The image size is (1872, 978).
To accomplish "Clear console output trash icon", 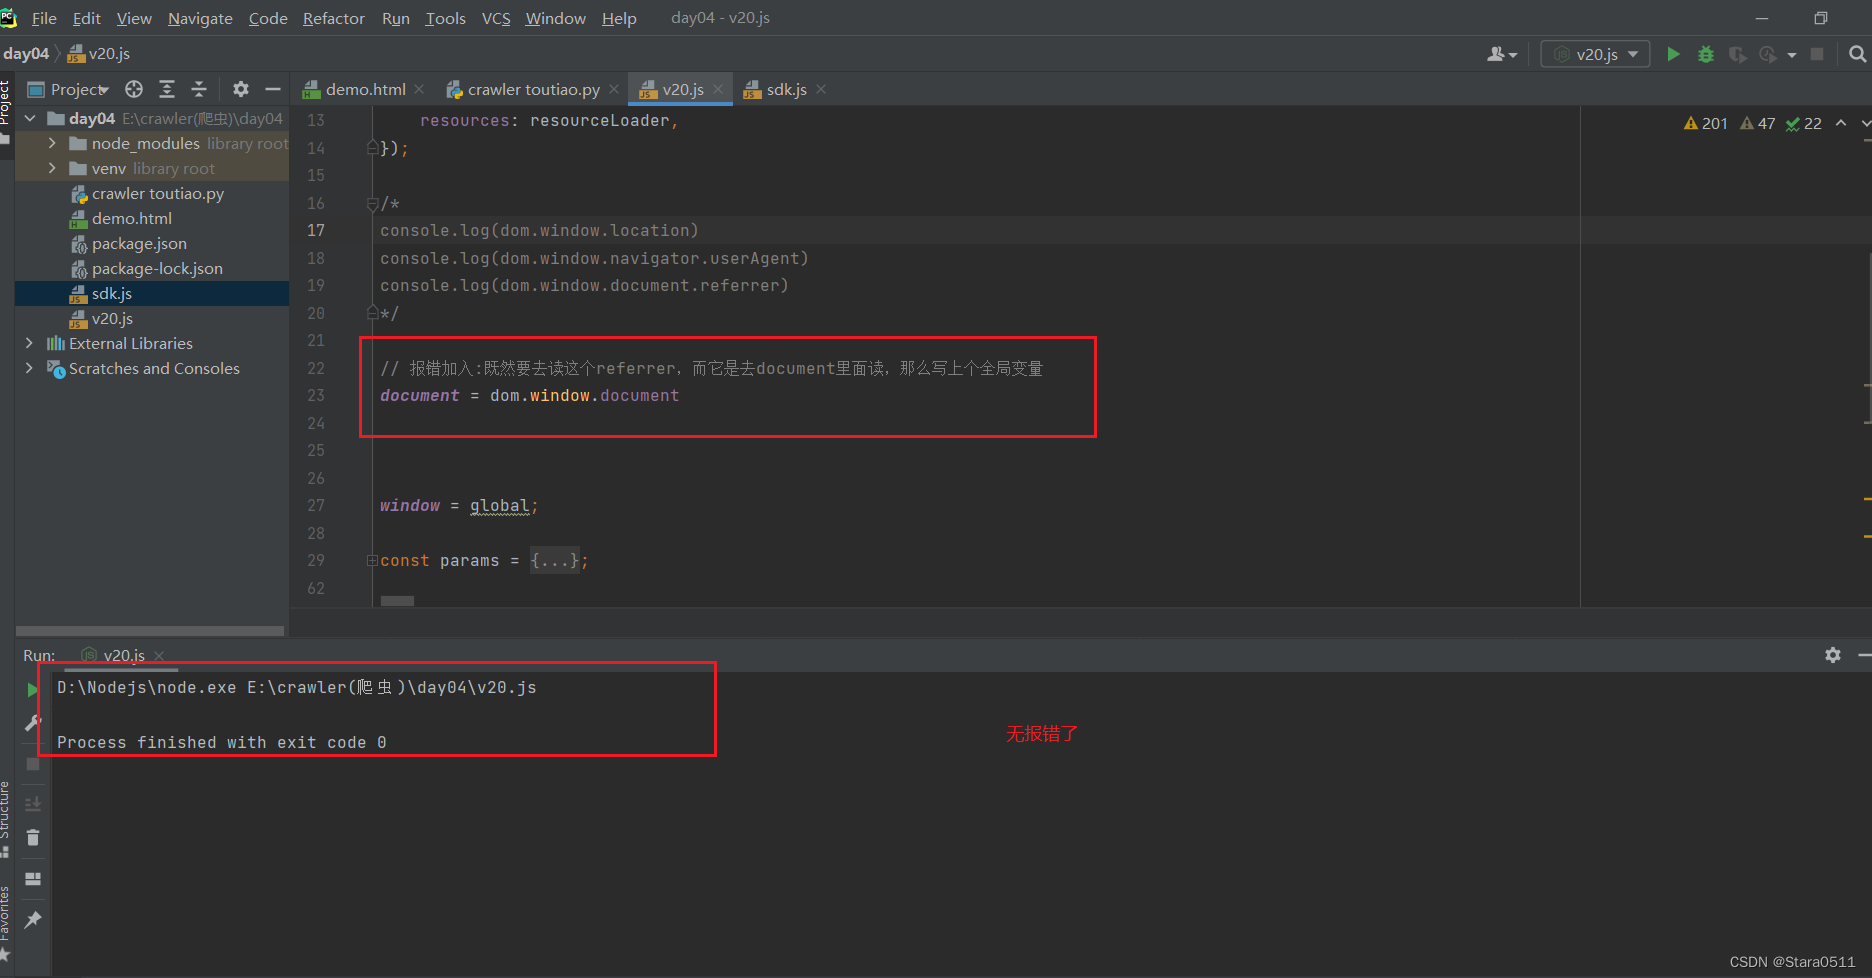I will tap(32, 837).
